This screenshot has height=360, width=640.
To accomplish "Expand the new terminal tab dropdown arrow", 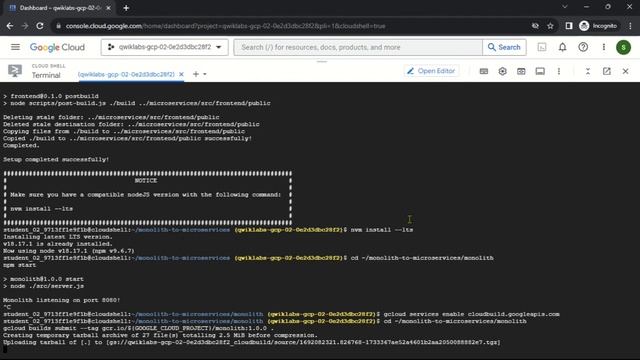I will point(205,74).
